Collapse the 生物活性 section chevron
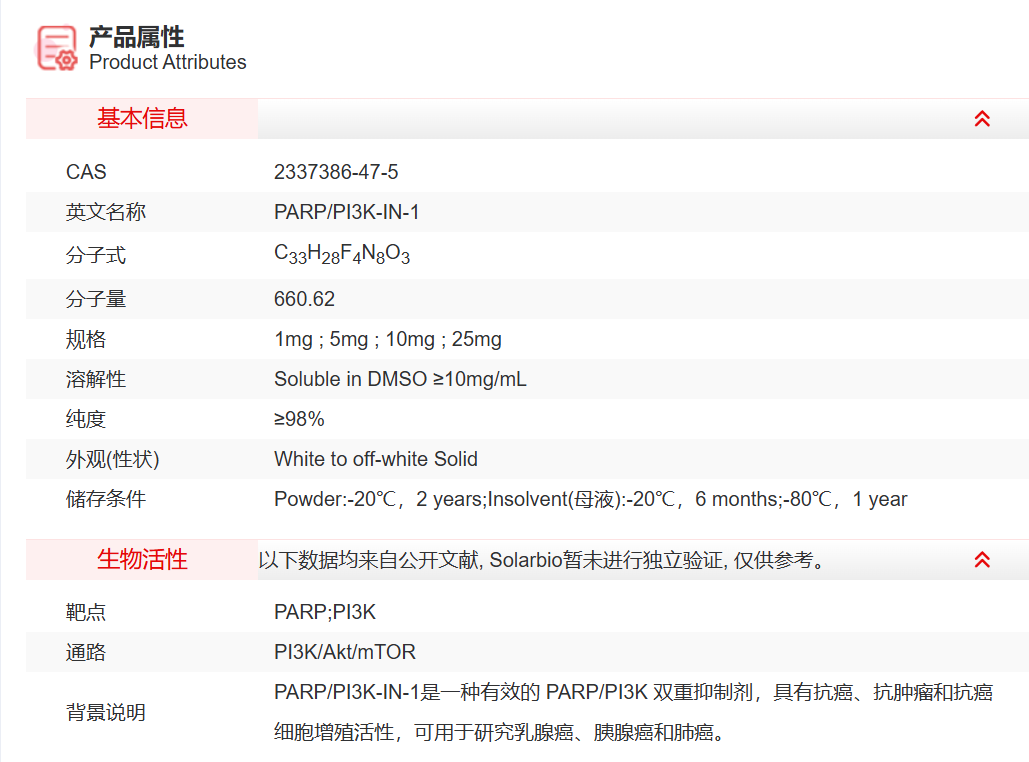The width and height of the screenshot is (1029, 762). tap(982, 560)
